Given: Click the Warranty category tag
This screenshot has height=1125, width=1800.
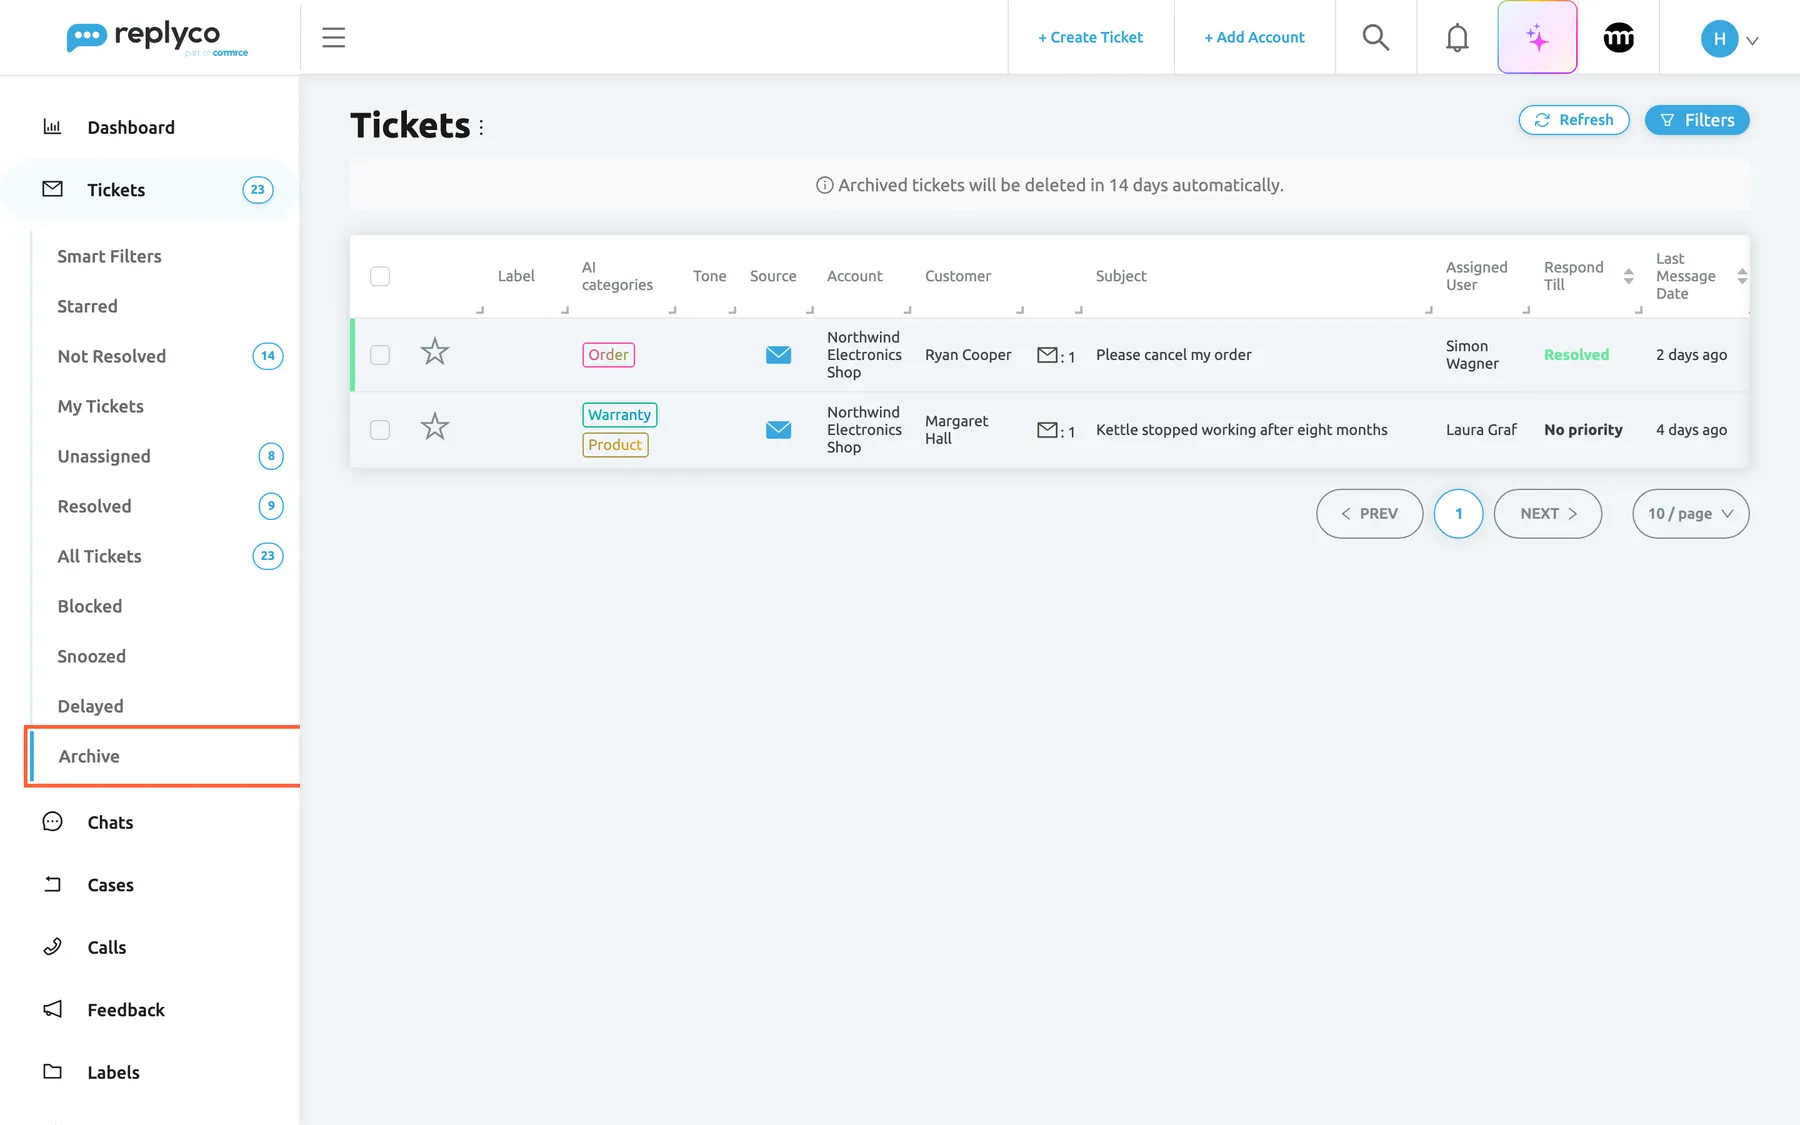Looking at the screenshot, I should click(x=620, y=415).
